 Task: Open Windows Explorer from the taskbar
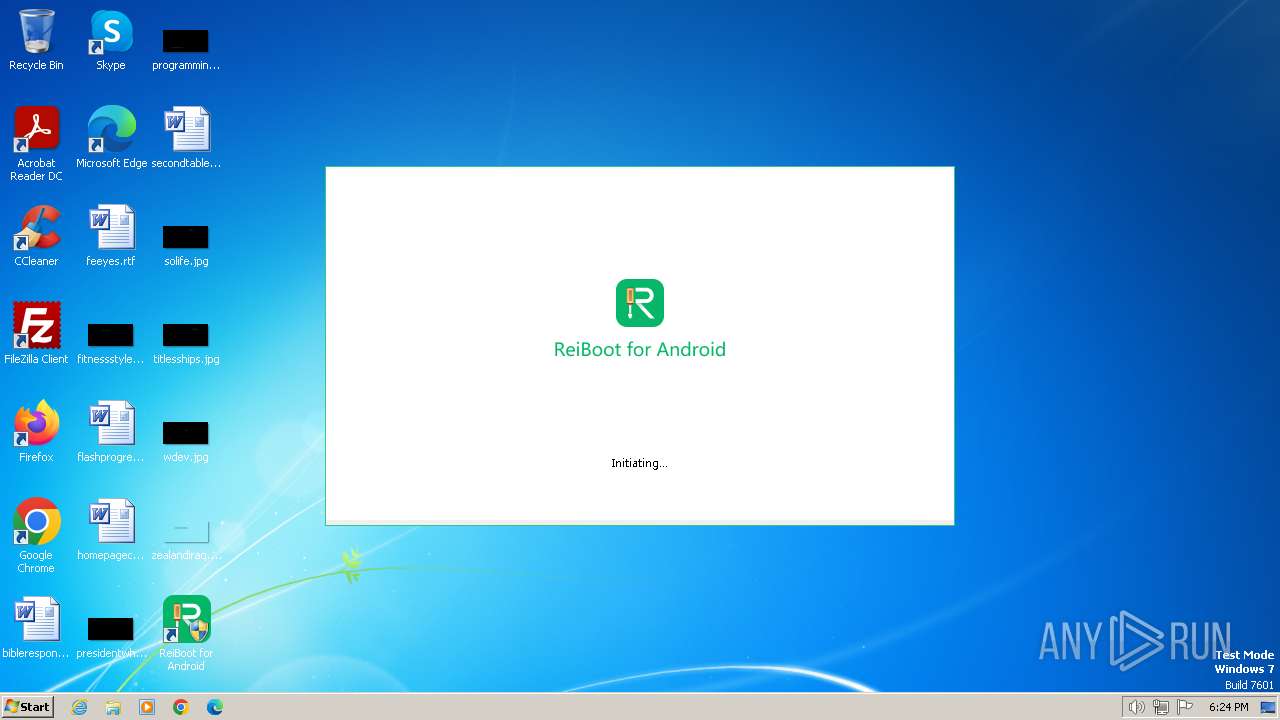point(113,707)
